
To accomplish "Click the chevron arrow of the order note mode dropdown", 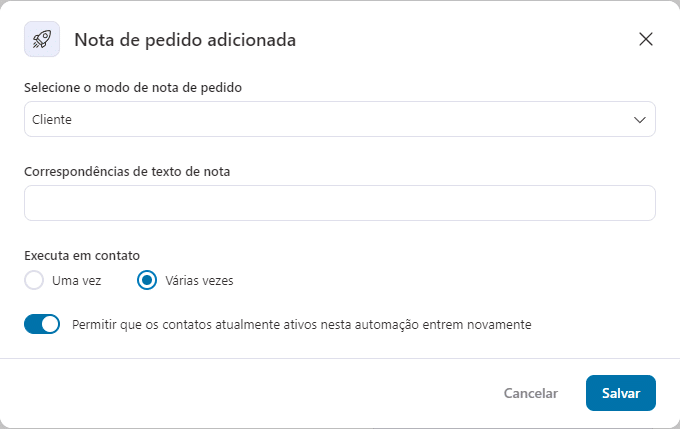I will 640,120.
